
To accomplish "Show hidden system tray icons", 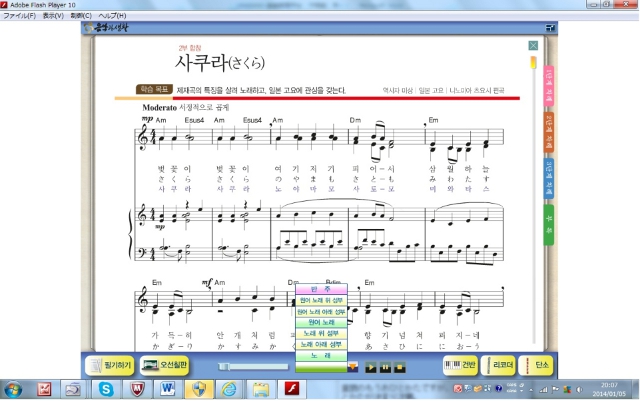I will click(x=531, y=390).
